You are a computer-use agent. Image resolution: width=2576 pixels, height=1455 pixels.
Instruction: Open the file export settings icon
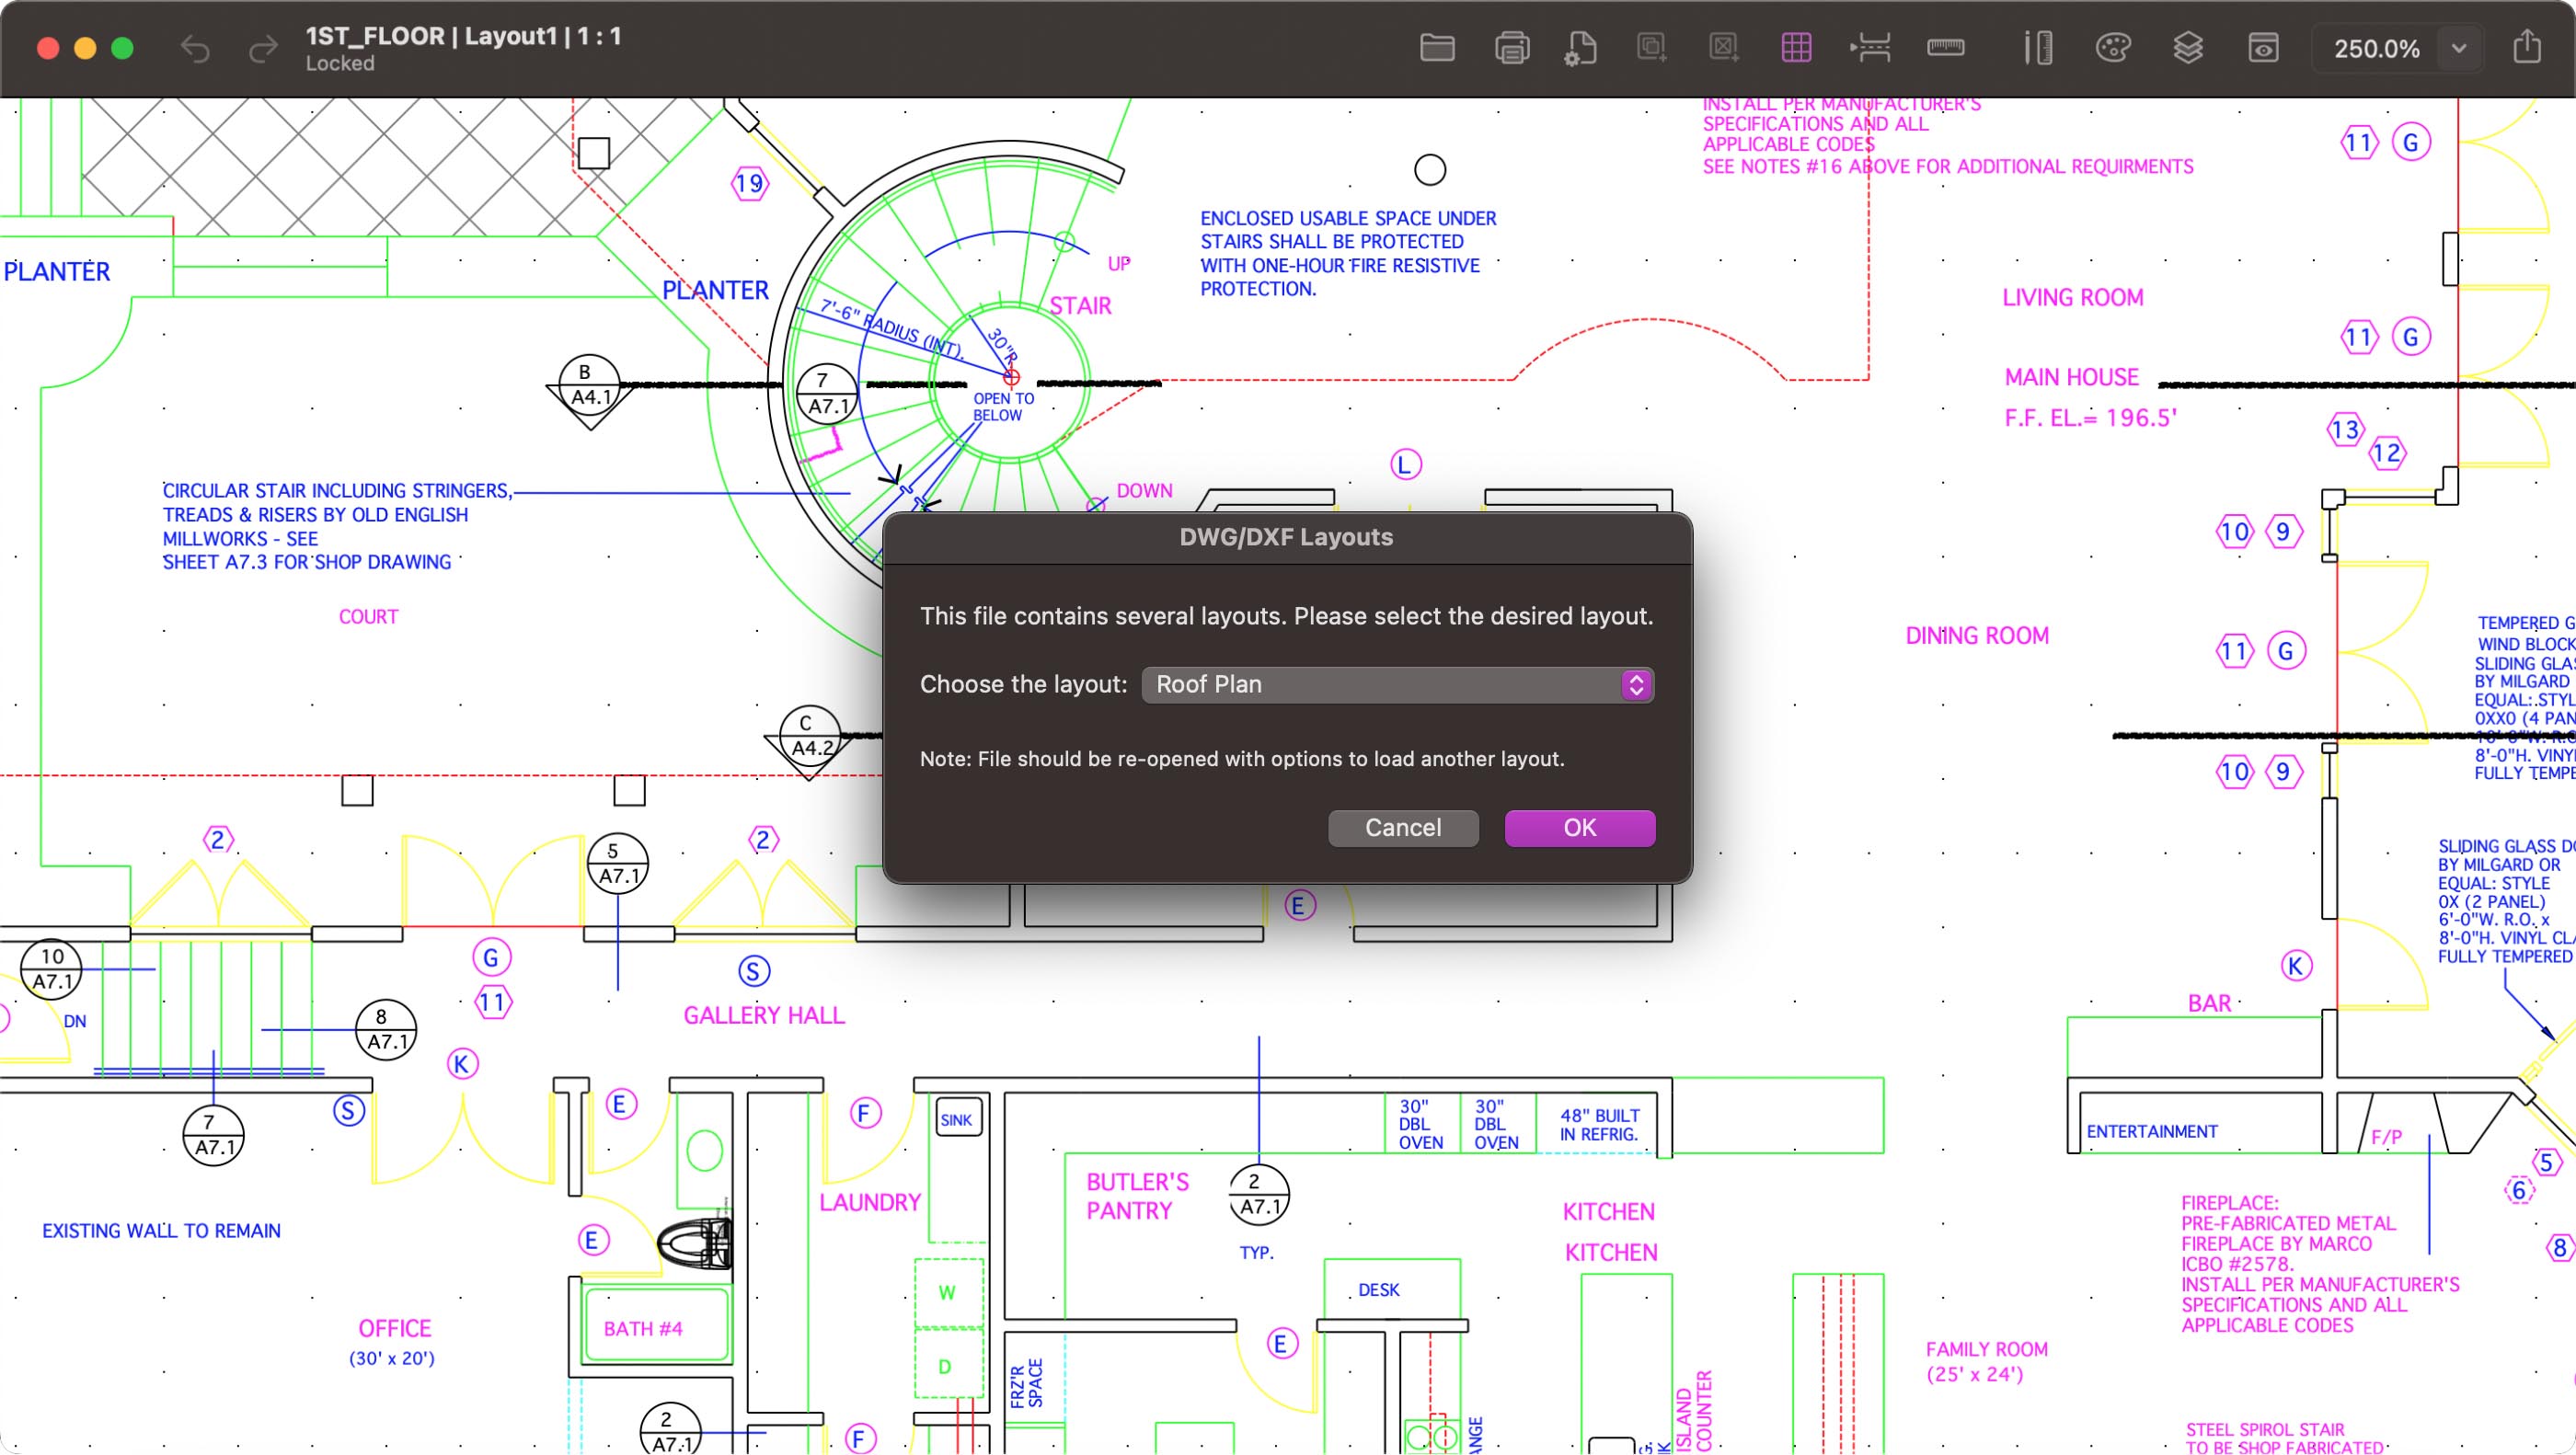[x=1581, y=47]
